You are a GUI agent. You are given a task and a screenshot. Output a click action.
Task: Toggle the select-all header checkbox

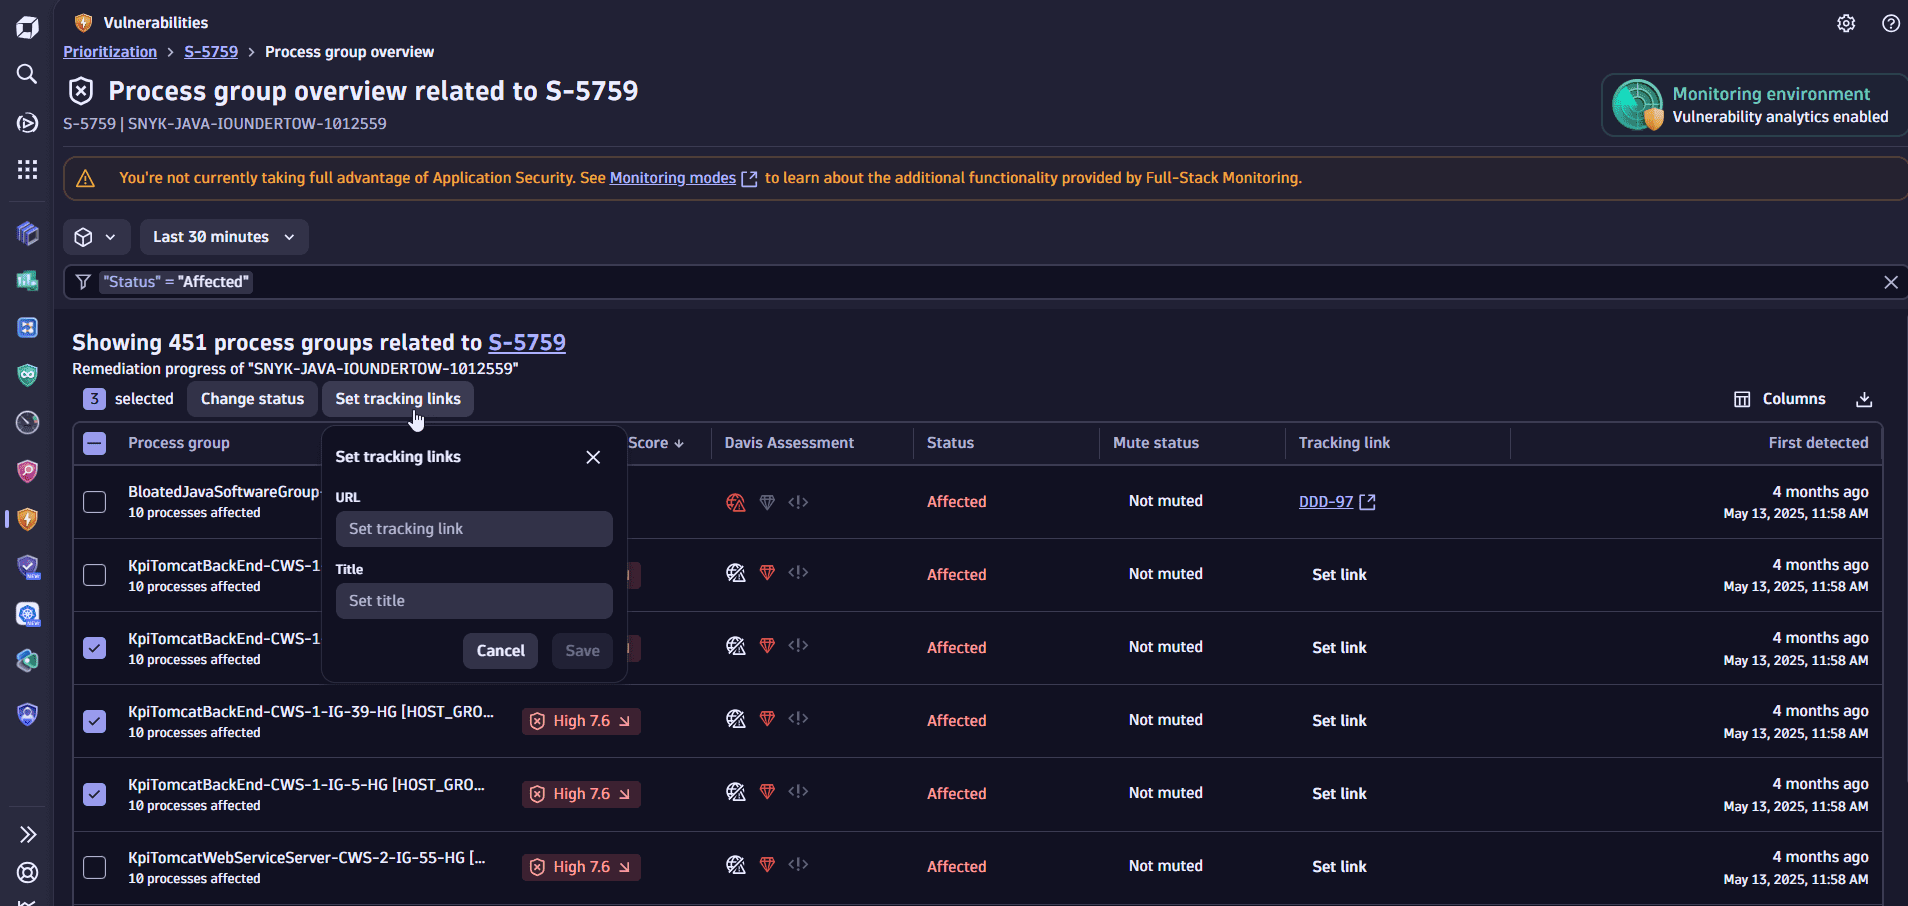click(x=94, y=443)
